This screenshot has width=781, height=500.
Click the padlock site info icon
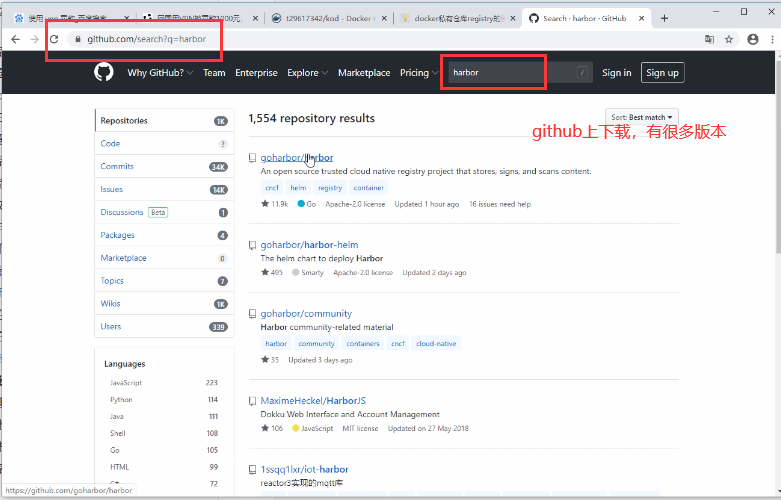click(78, 39)
